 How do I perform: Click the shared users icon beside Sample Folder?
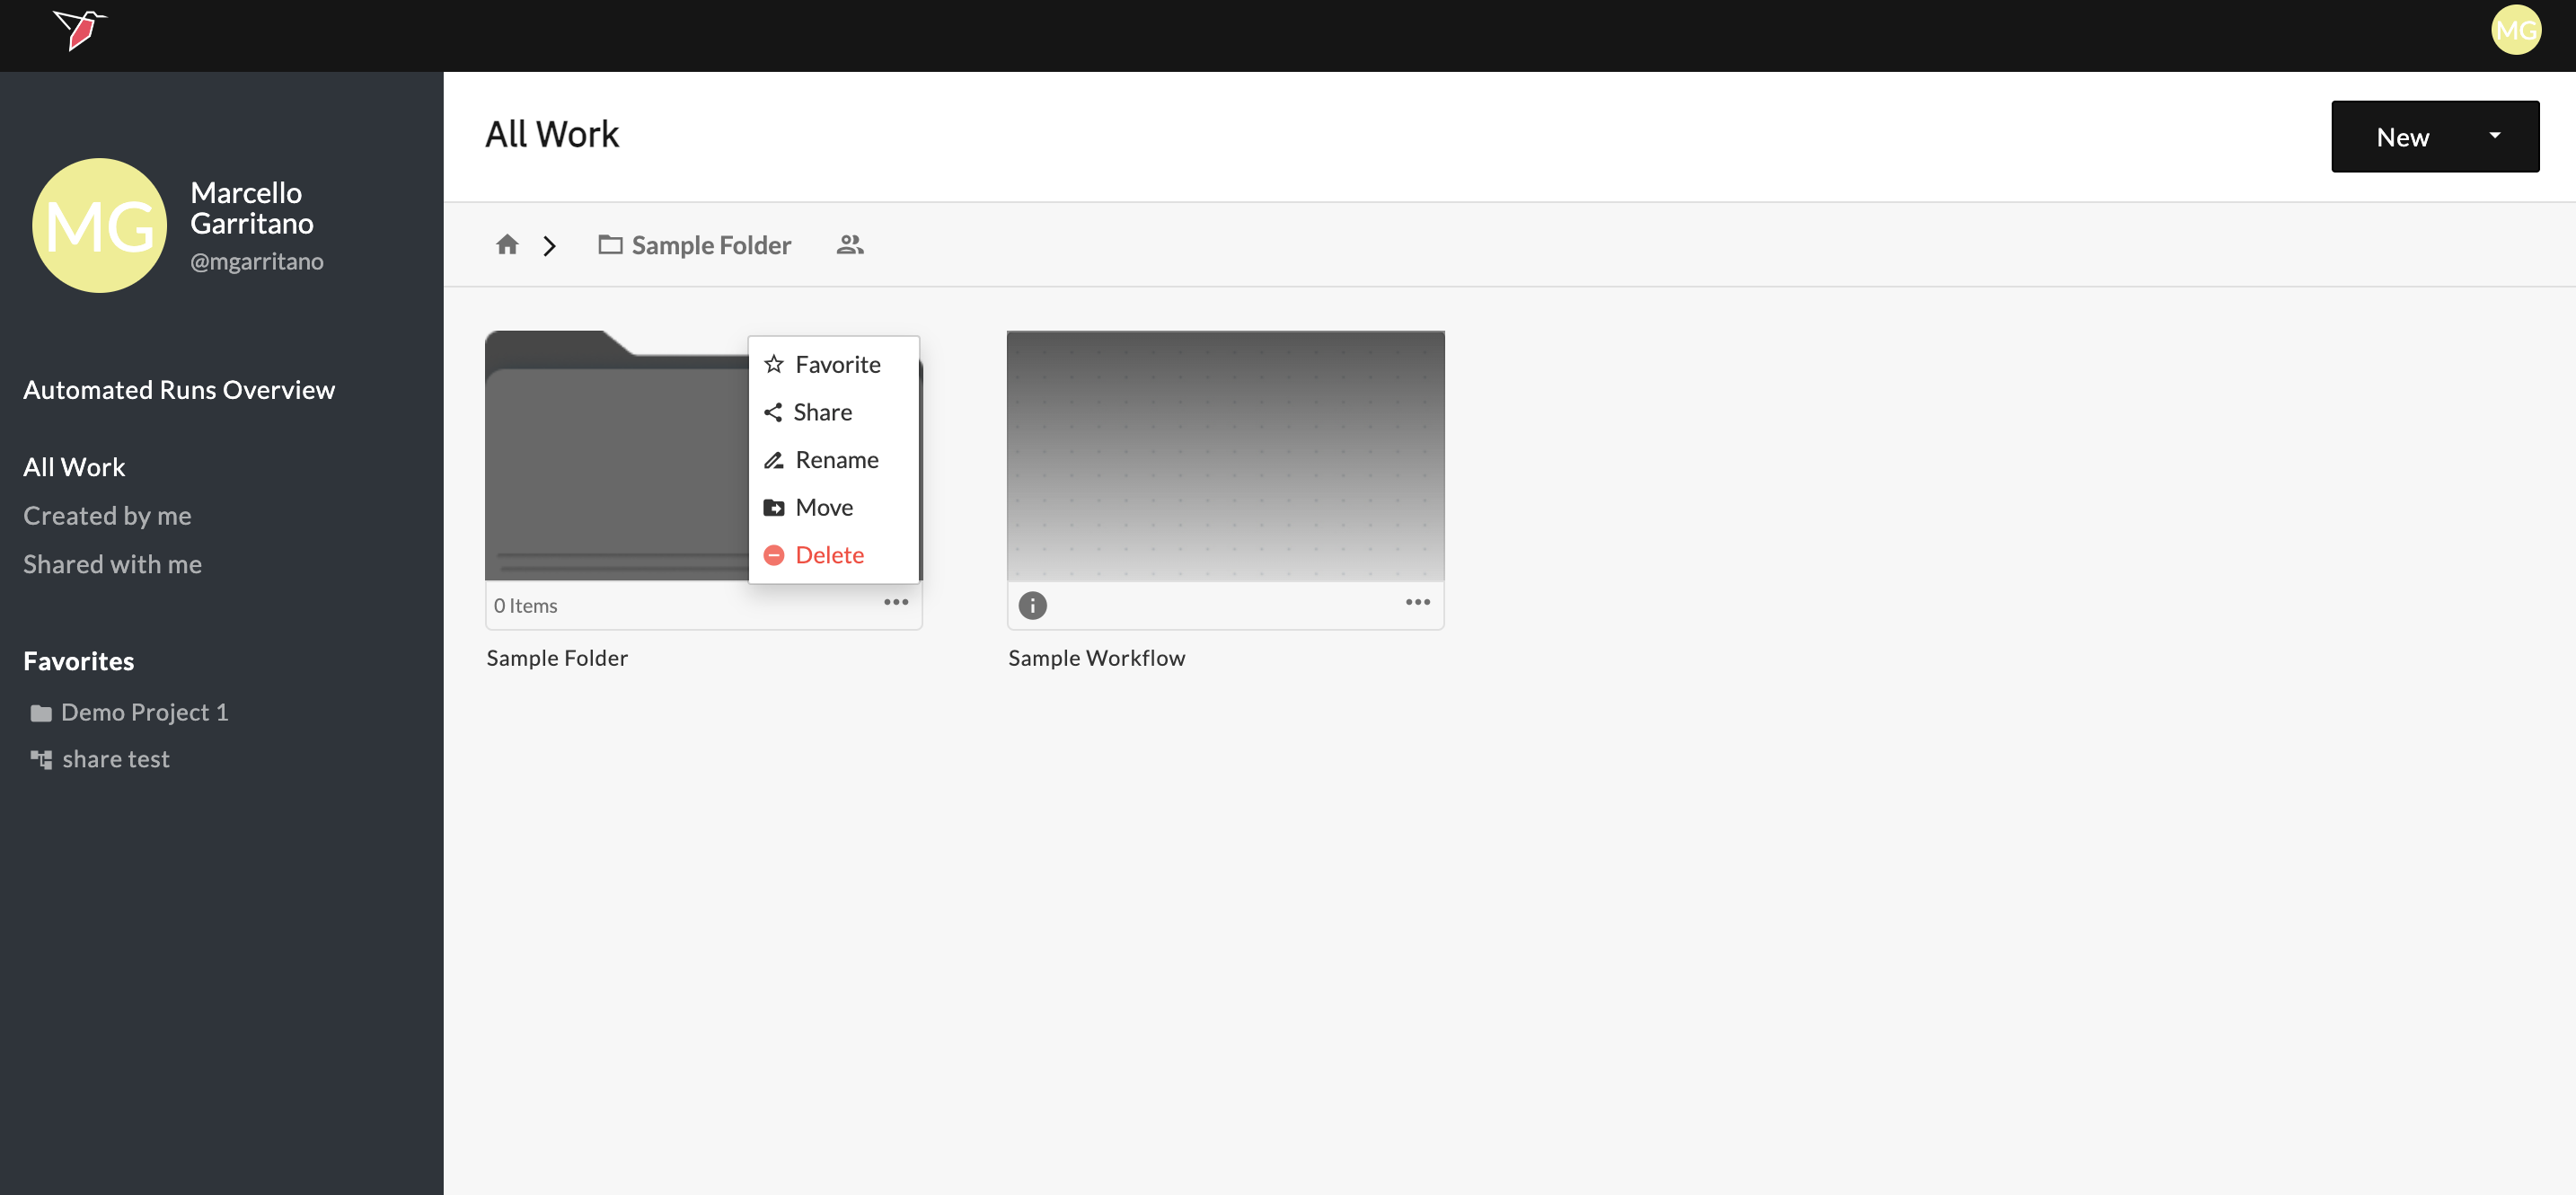[x=849, y=244]
